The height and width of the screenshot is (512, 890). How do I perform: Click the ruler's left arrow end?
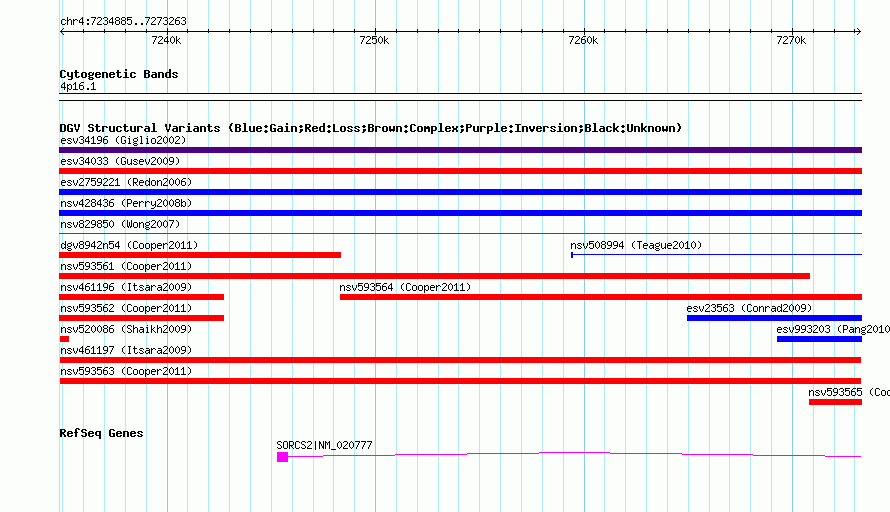62,31
